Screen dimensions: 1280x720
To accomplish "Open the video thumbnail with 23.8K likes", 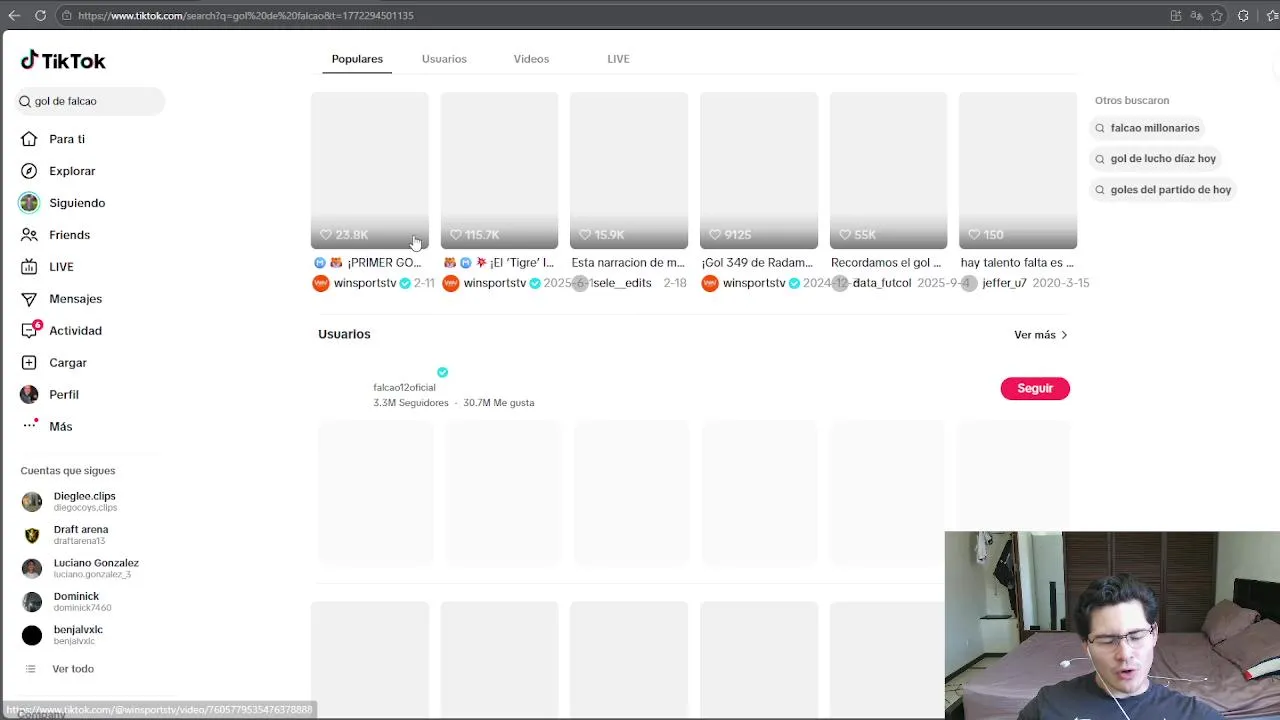I will 369,170.
